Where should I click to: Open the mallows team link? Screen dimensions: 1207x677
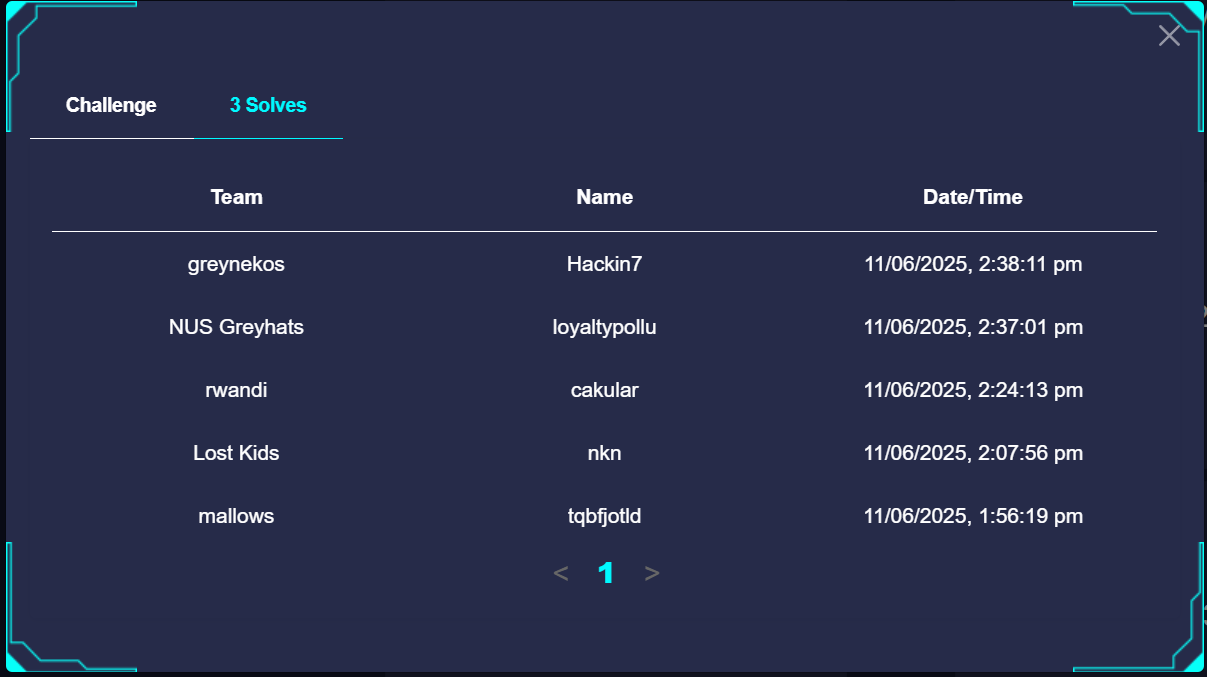tap(237, 516)
